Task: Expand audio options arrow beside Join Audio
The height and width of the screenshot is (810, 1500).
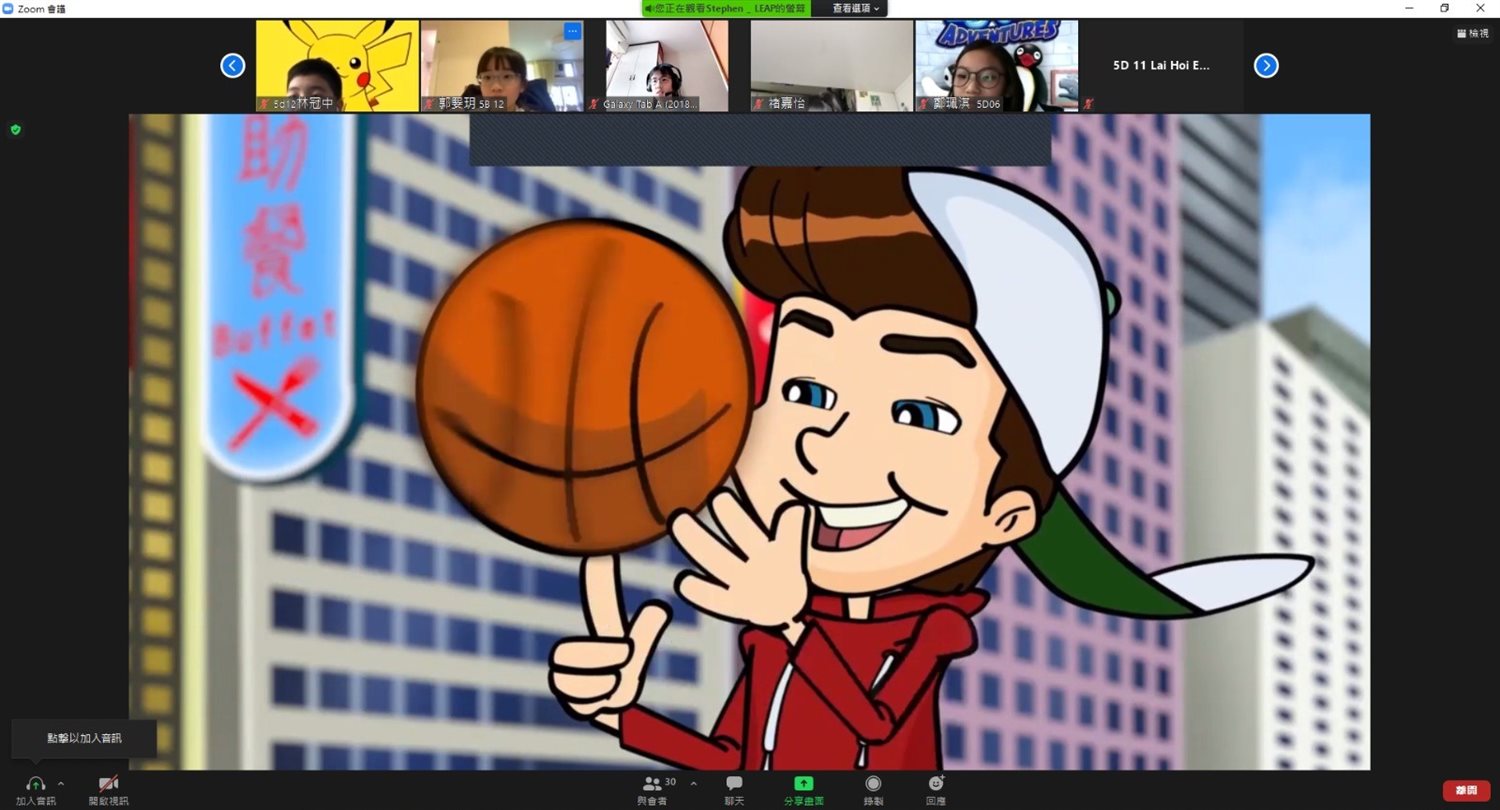Action: [61, 784]
